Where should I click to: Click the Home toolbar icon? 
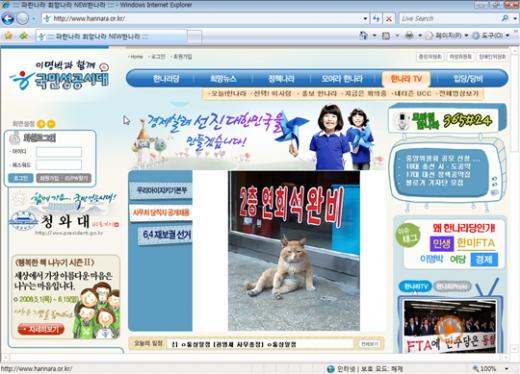point(363,35)
